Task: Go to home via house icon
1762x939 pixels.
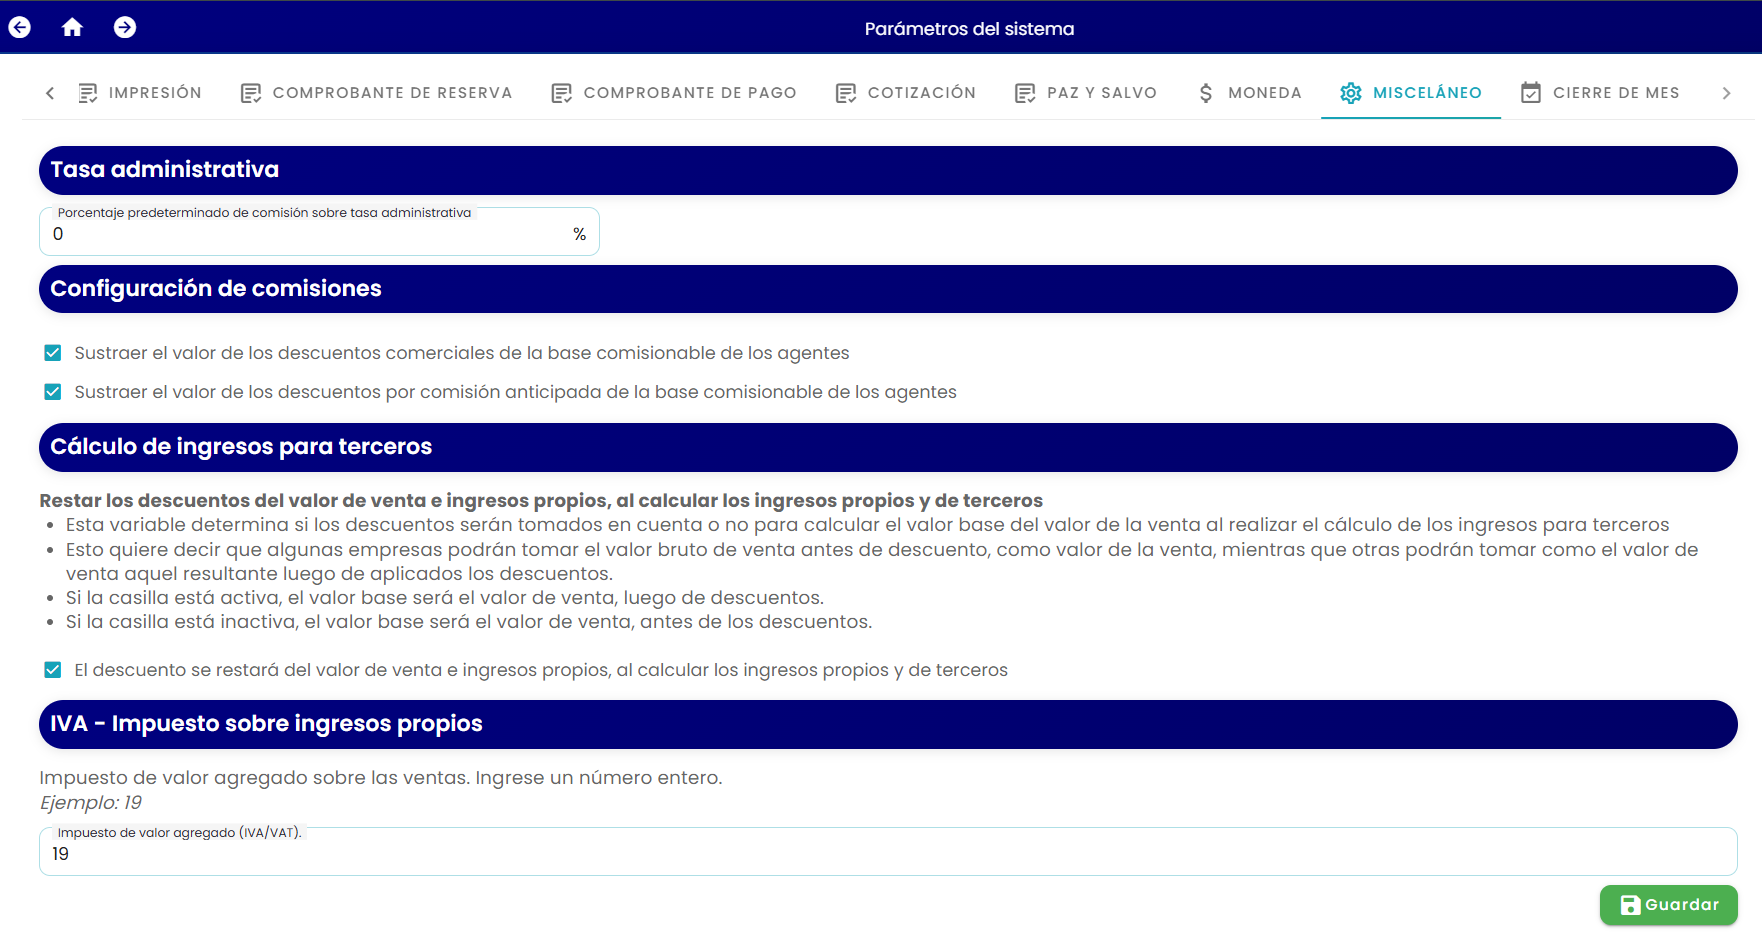Action: 72,27
